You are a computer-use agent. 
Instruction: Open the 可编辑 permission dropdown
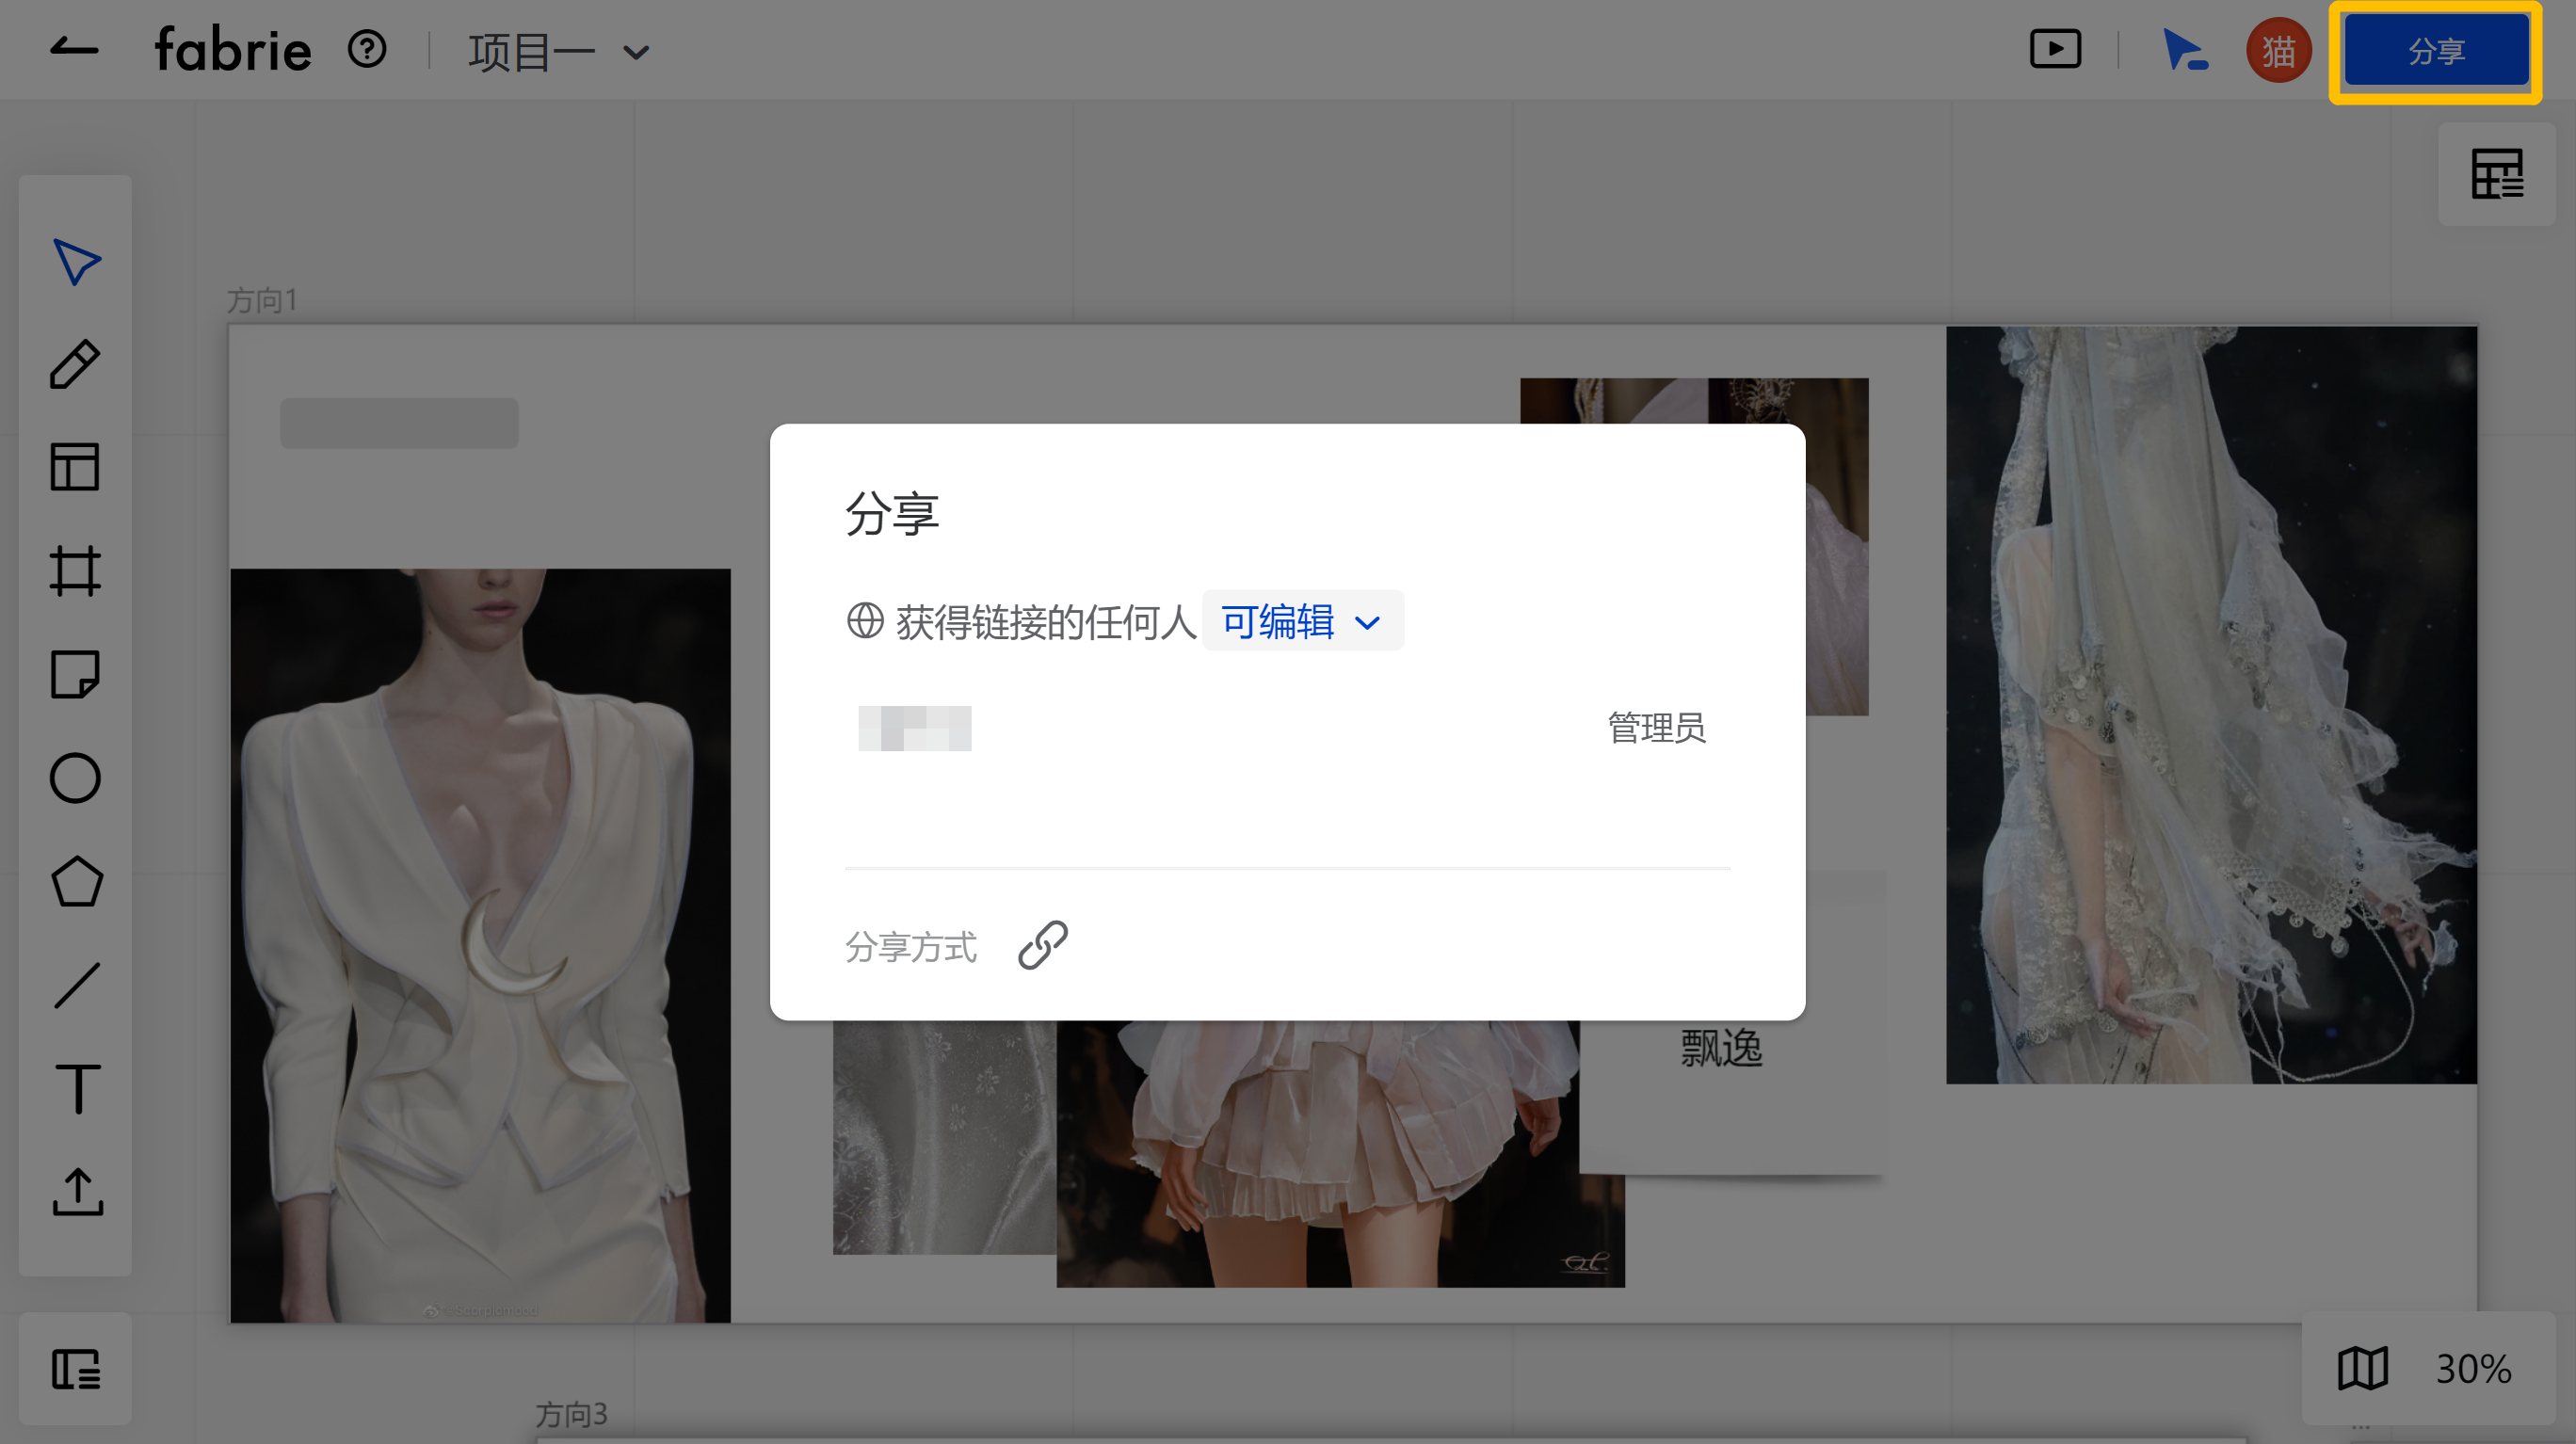pyautogui.click(x=1302, y=620)
